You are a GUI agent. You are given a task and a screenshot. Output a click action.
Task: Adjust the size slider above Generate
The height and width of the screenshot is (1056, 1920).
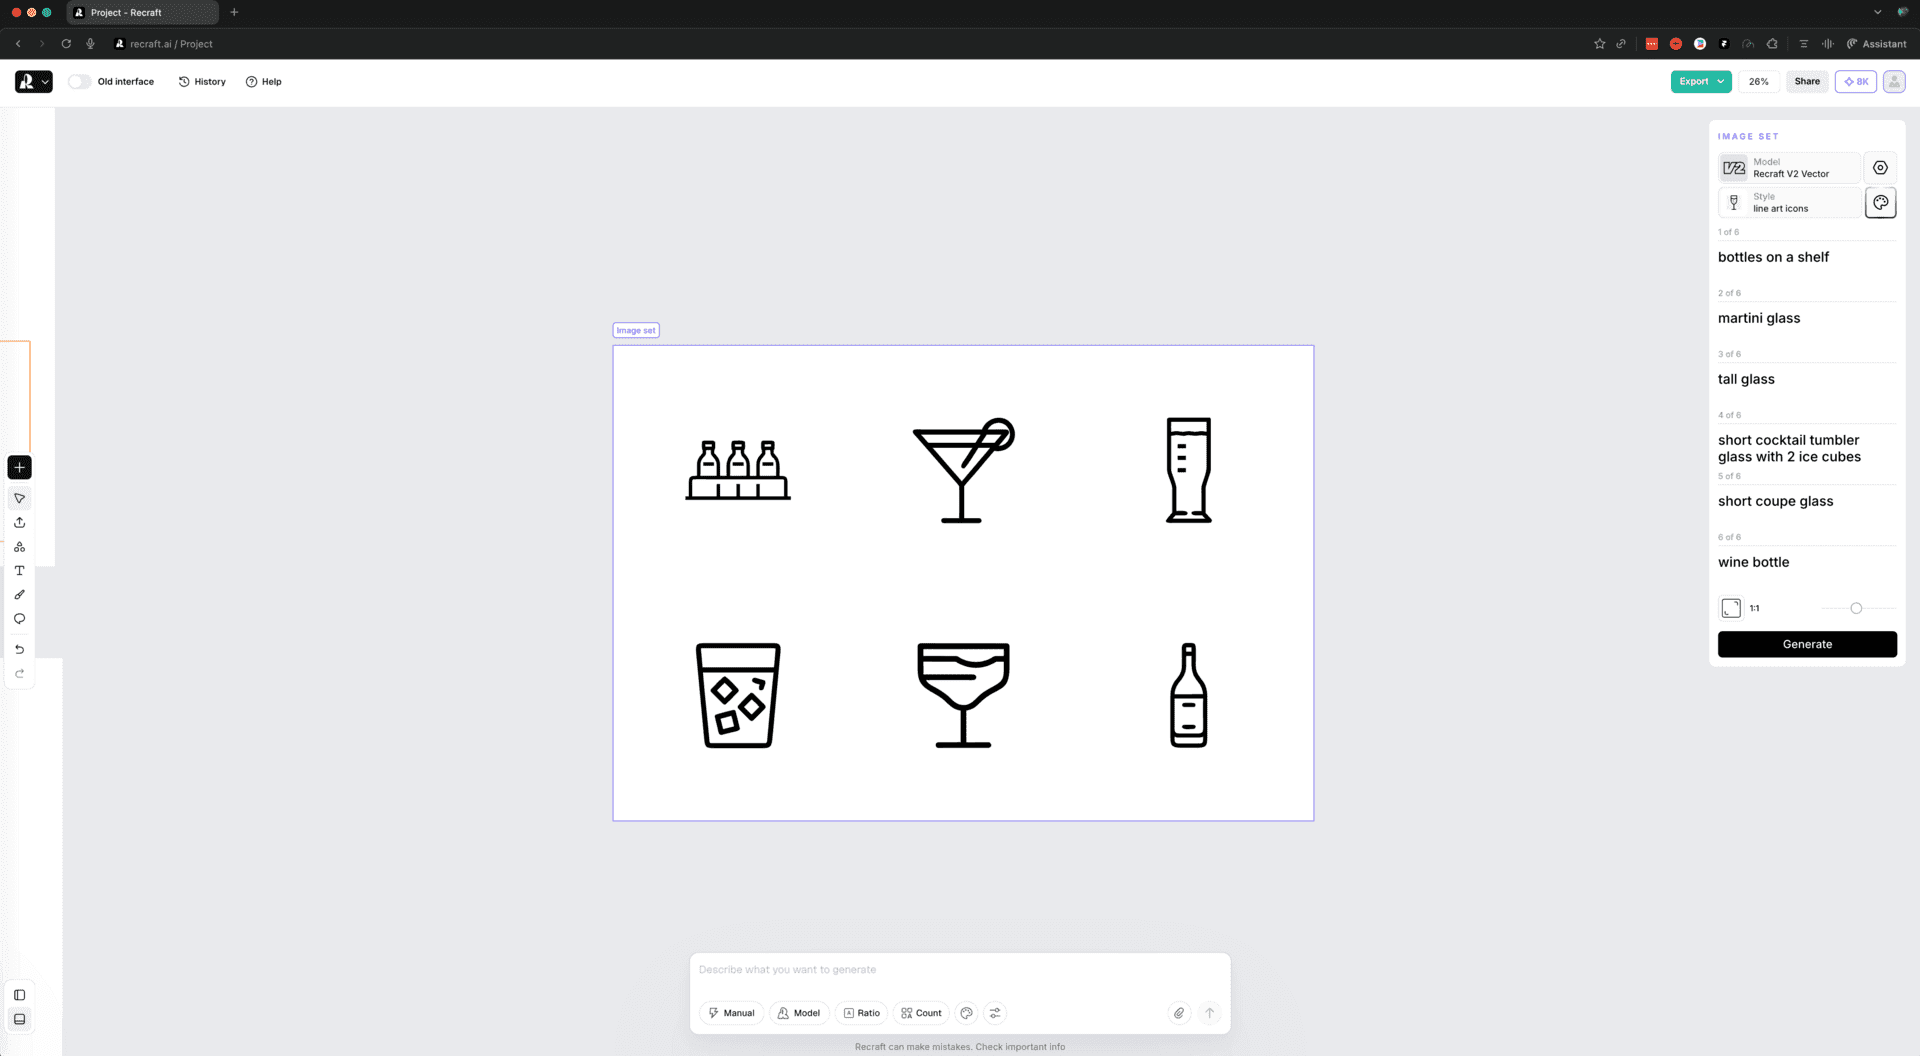pyautogui.click(x=1858, y=608)
